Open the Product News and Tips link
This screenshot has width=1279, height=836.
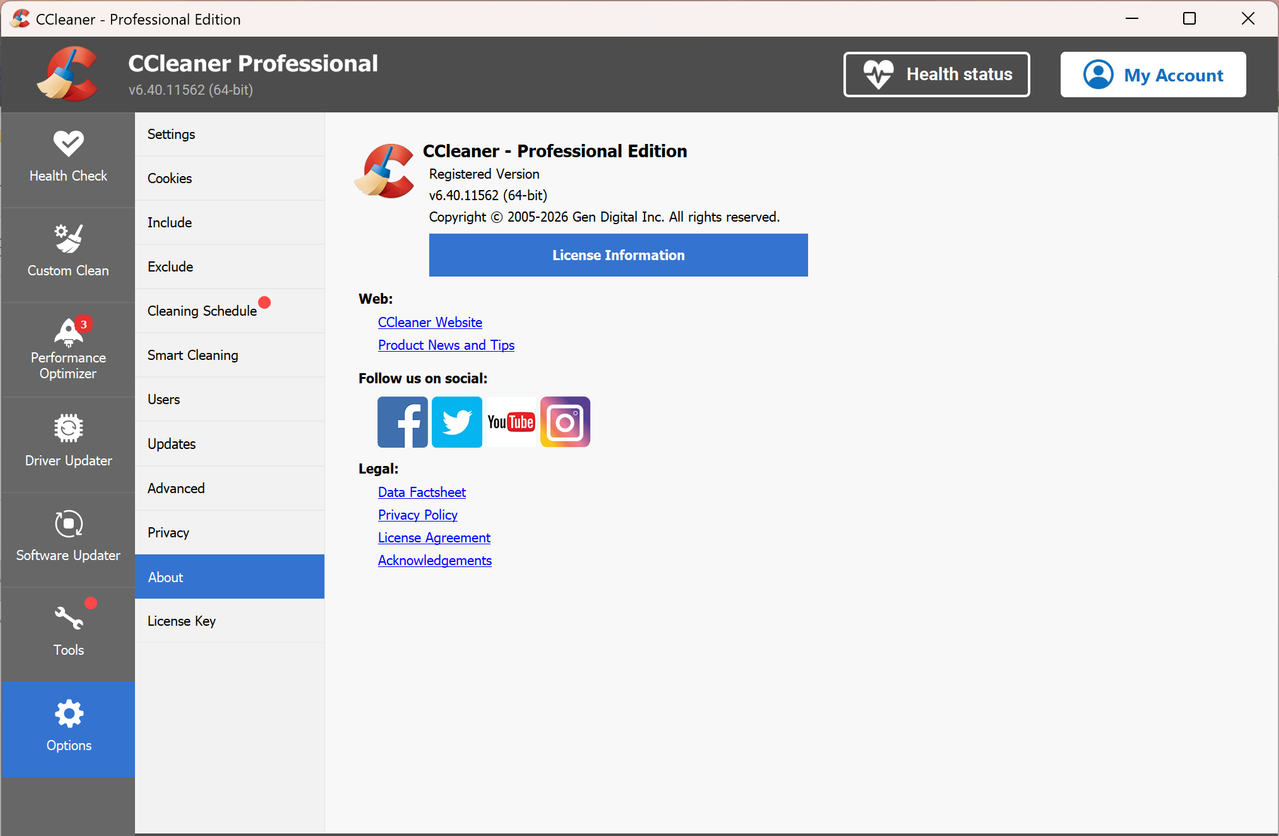click(446, 345)
